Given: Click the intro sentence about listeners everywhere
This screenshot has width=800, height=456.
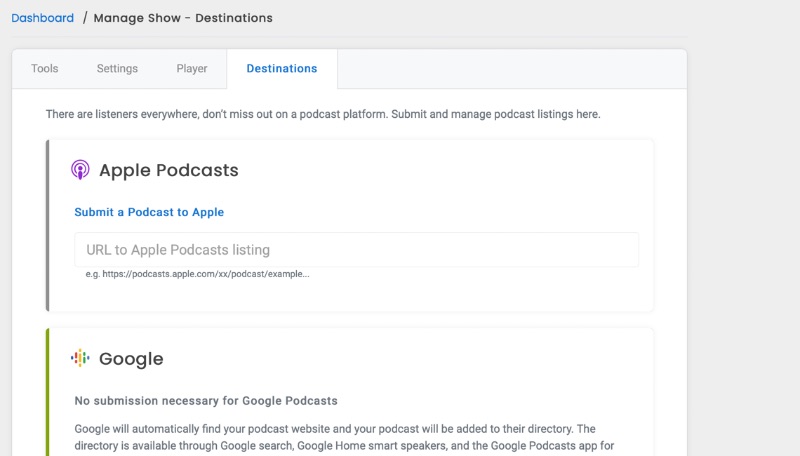Looking at the screenshot, I should click(323, 114).
